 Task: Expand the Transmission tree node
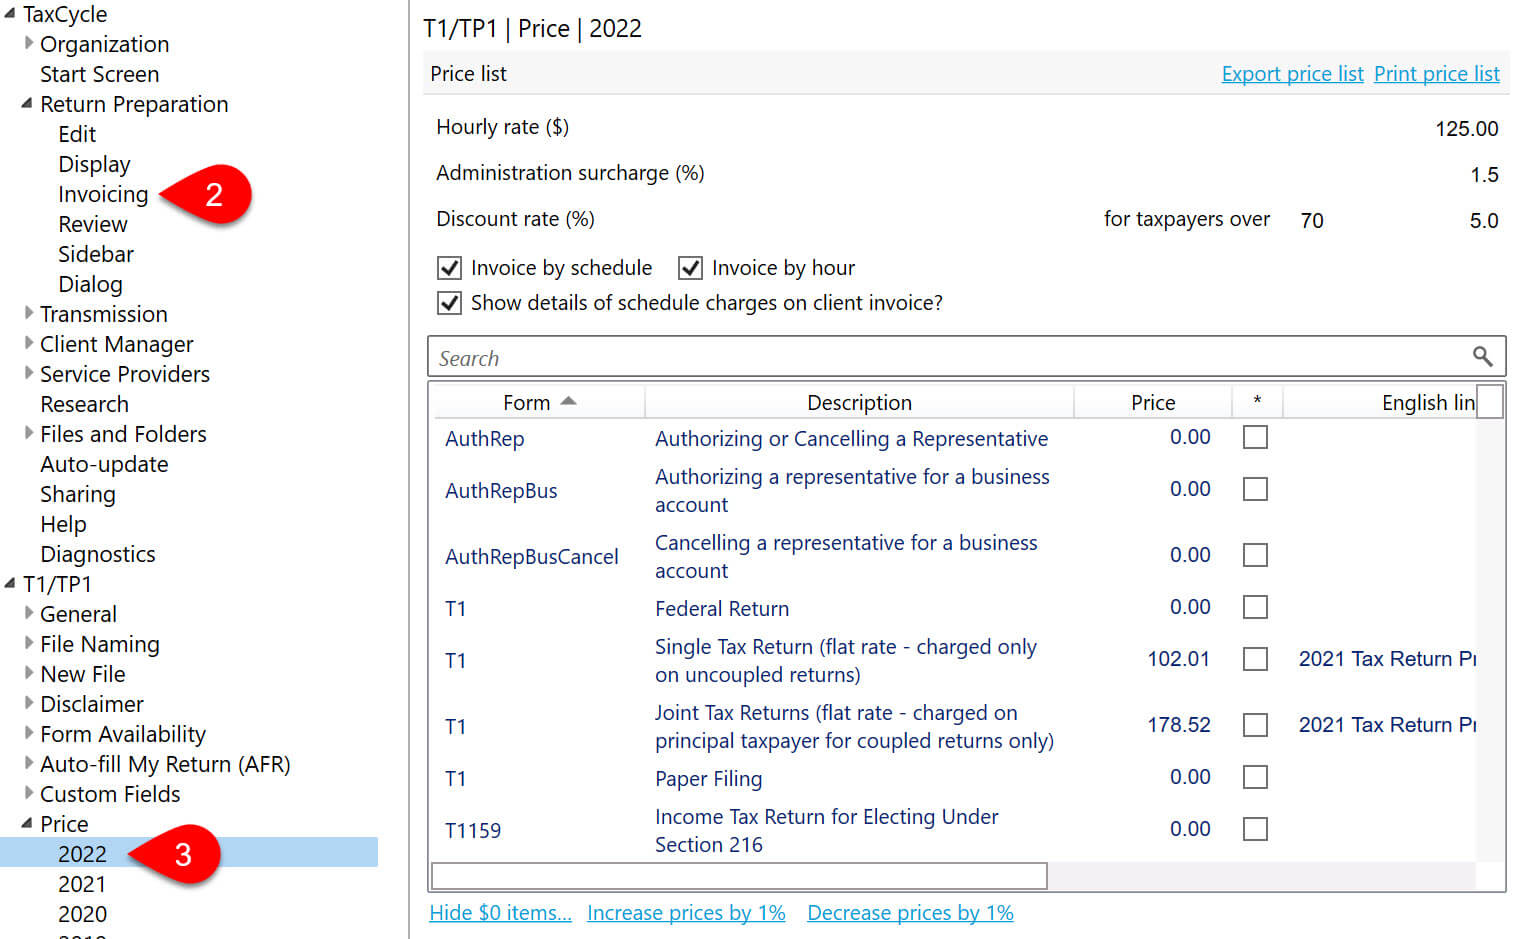(29, 313)
